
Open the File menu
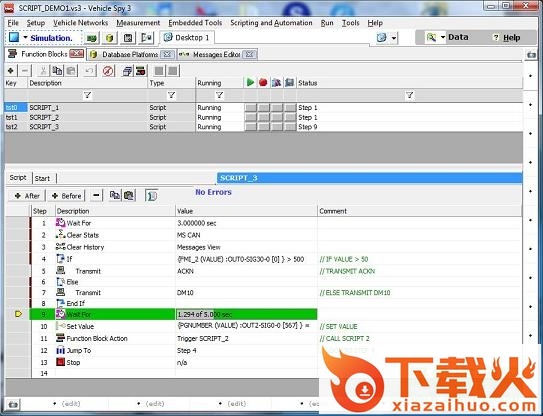[x=13, y=23]
